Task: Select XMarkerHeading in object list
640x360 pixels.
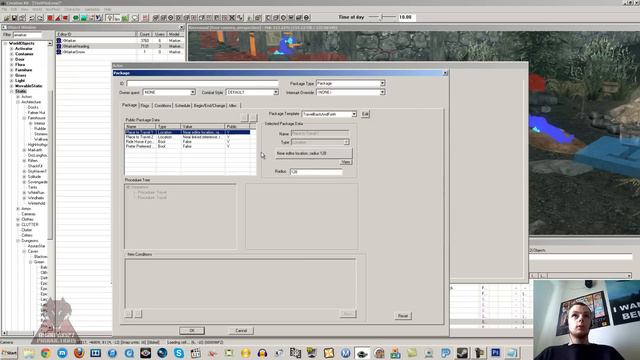Action: click(x=120, y=47)
